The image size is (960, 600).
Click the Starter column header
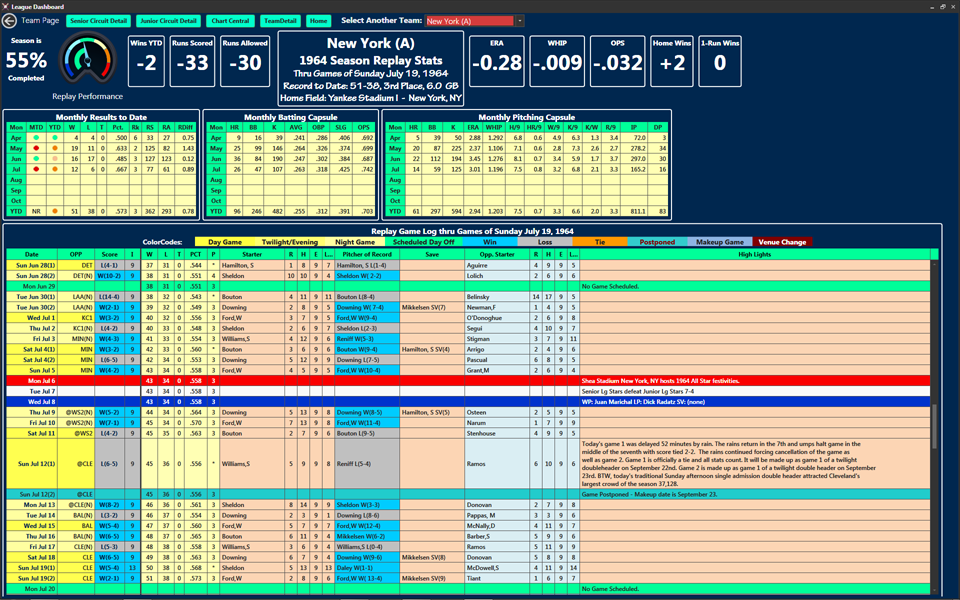(252, 254)
